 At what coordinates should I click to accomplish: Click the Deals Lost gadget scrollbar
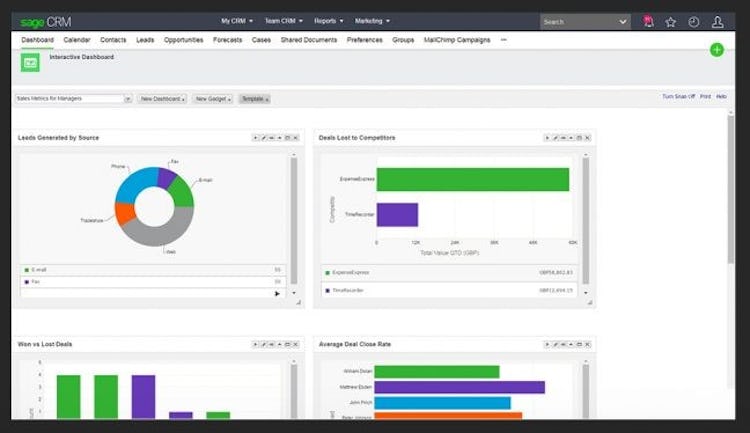click(585, 221)
